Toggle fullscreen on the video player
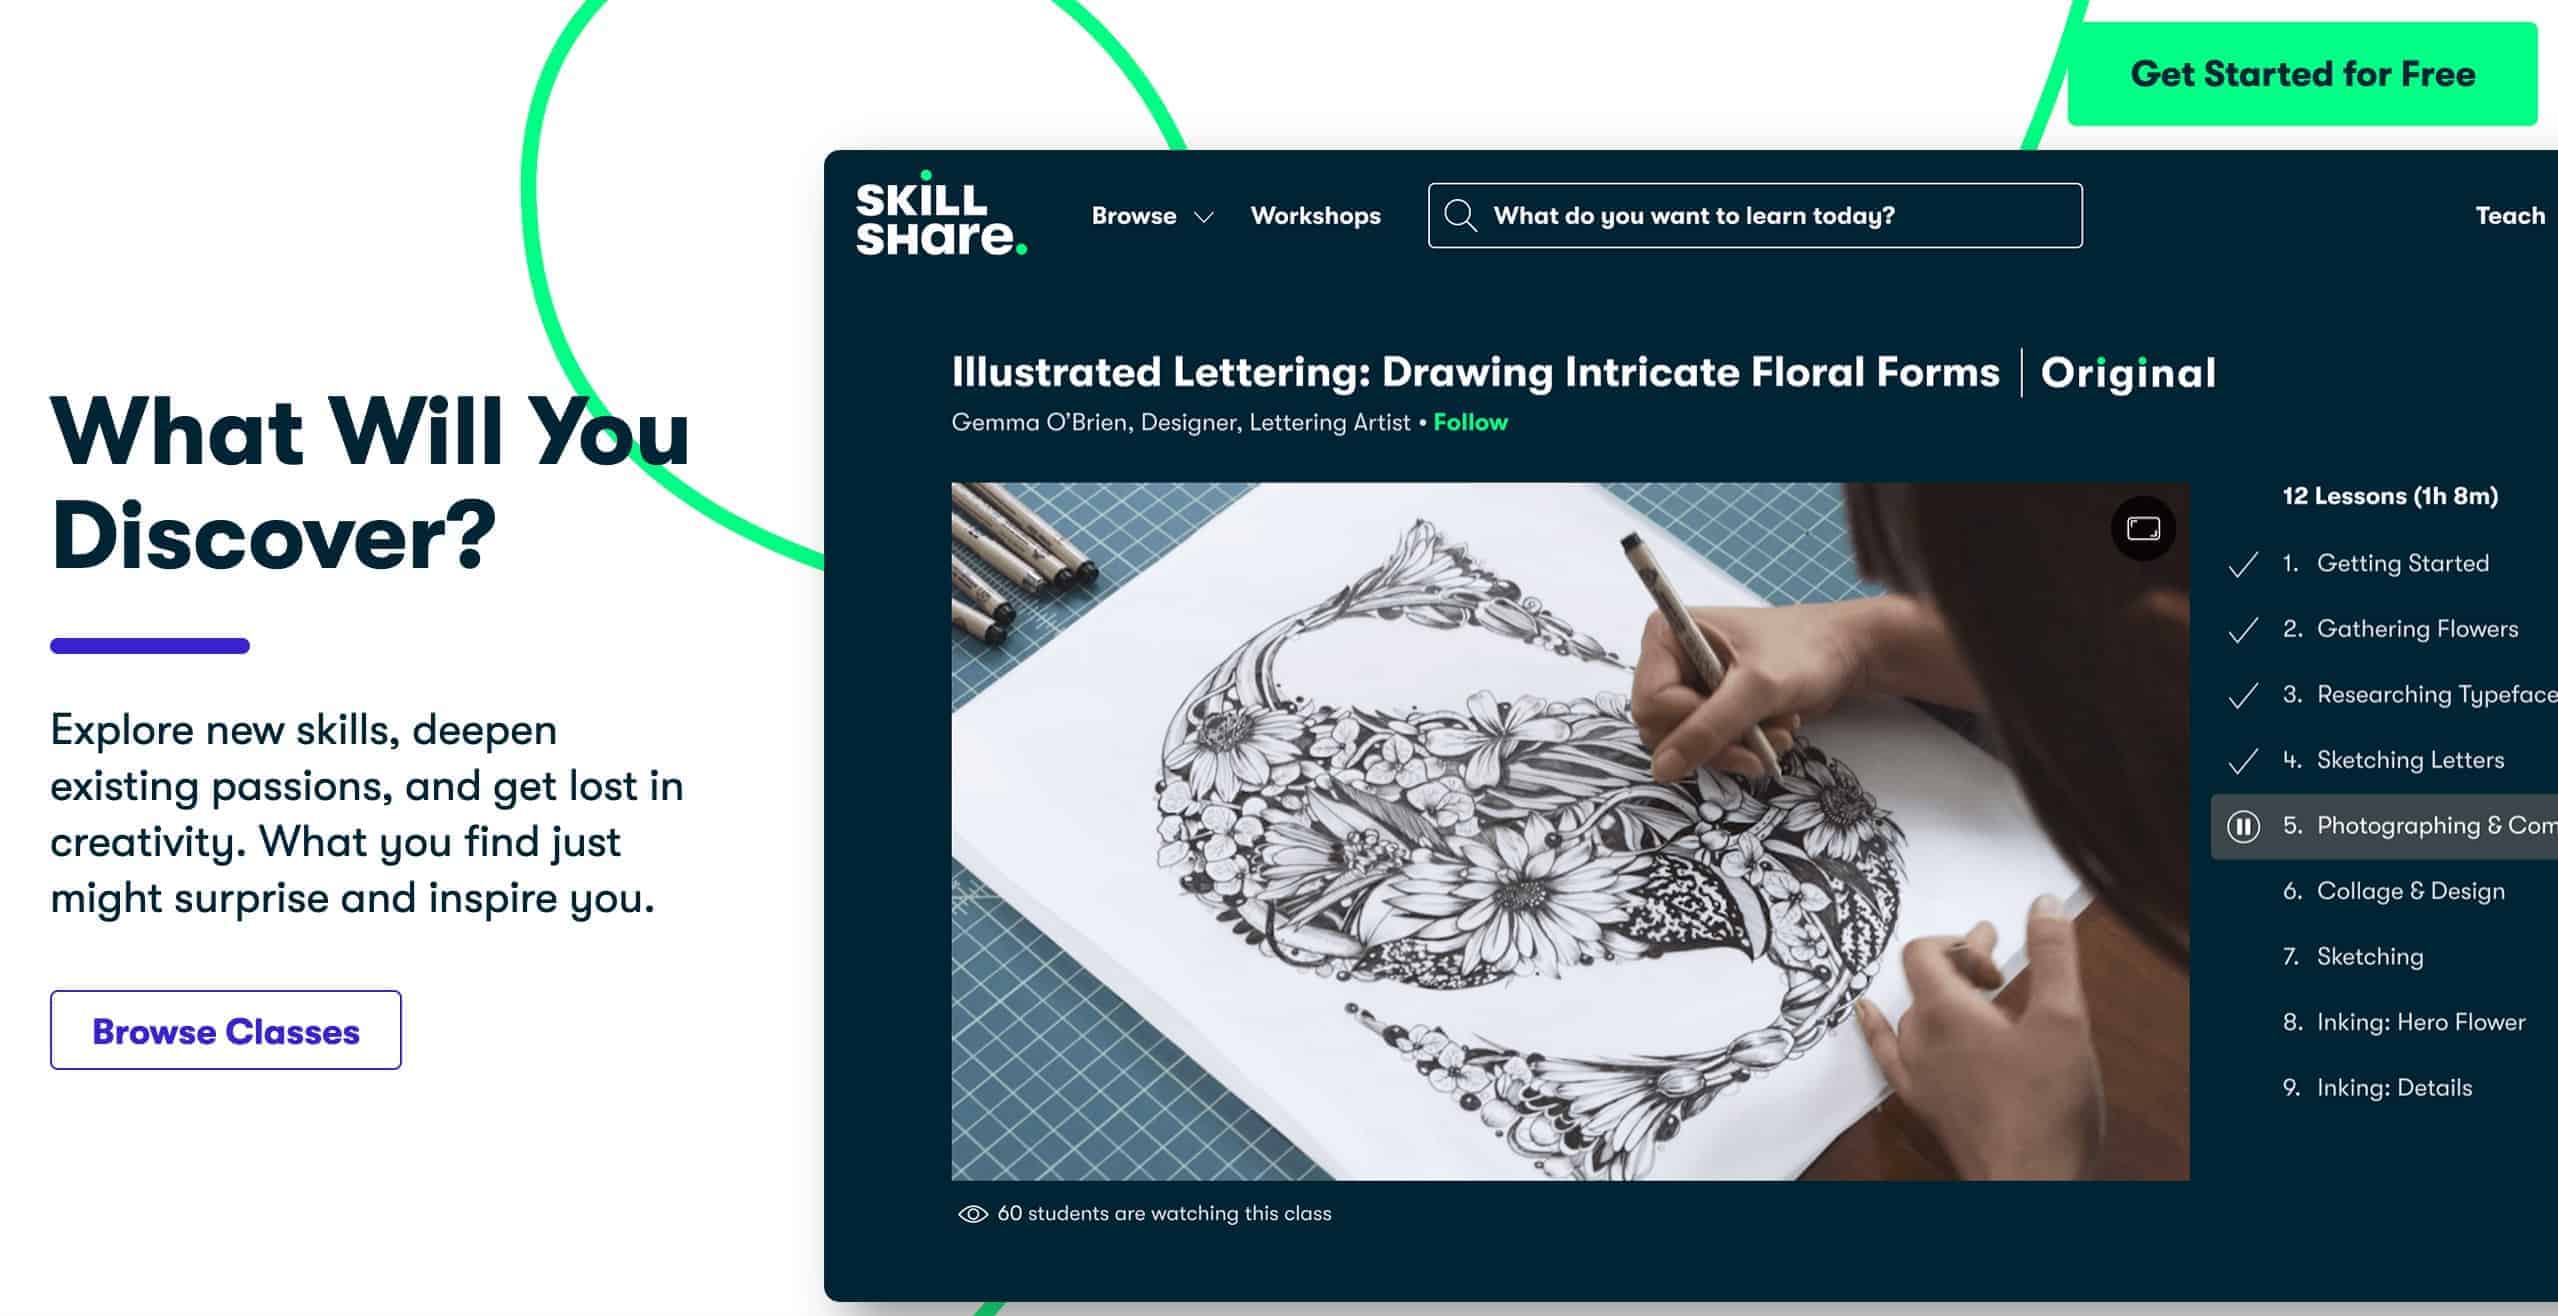The height and width of the screenshot is (1316, 2558). coord(2142,528)
